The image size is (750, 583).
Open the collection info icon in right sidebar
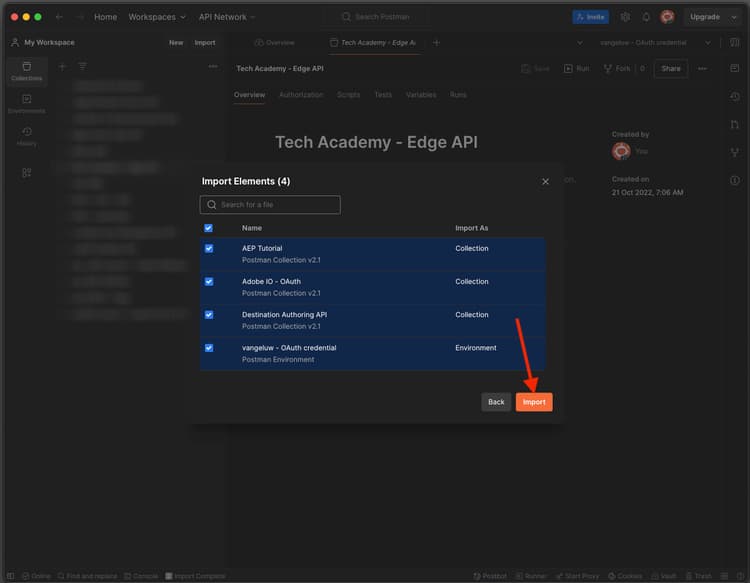pos(735,180)
